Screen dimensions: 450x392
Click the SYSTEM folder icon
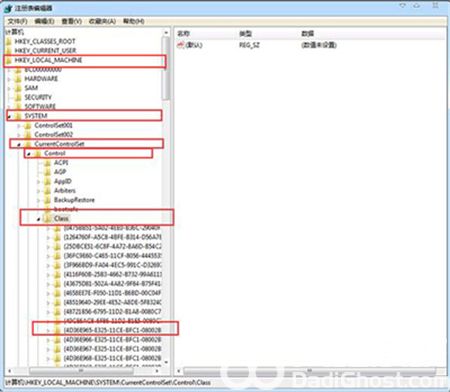coord(18,116)
